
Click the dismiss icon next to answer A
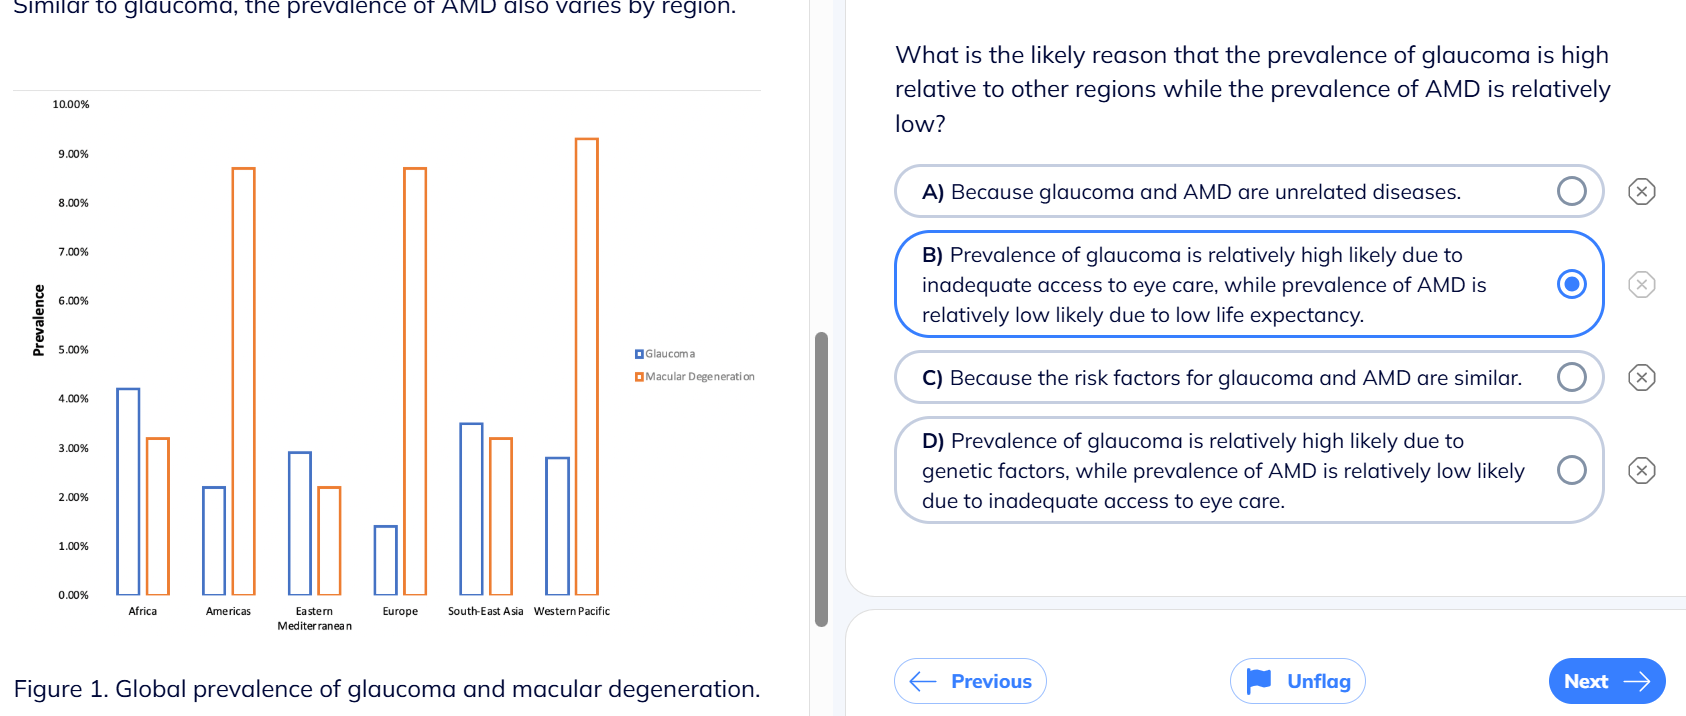(1641, 191)
